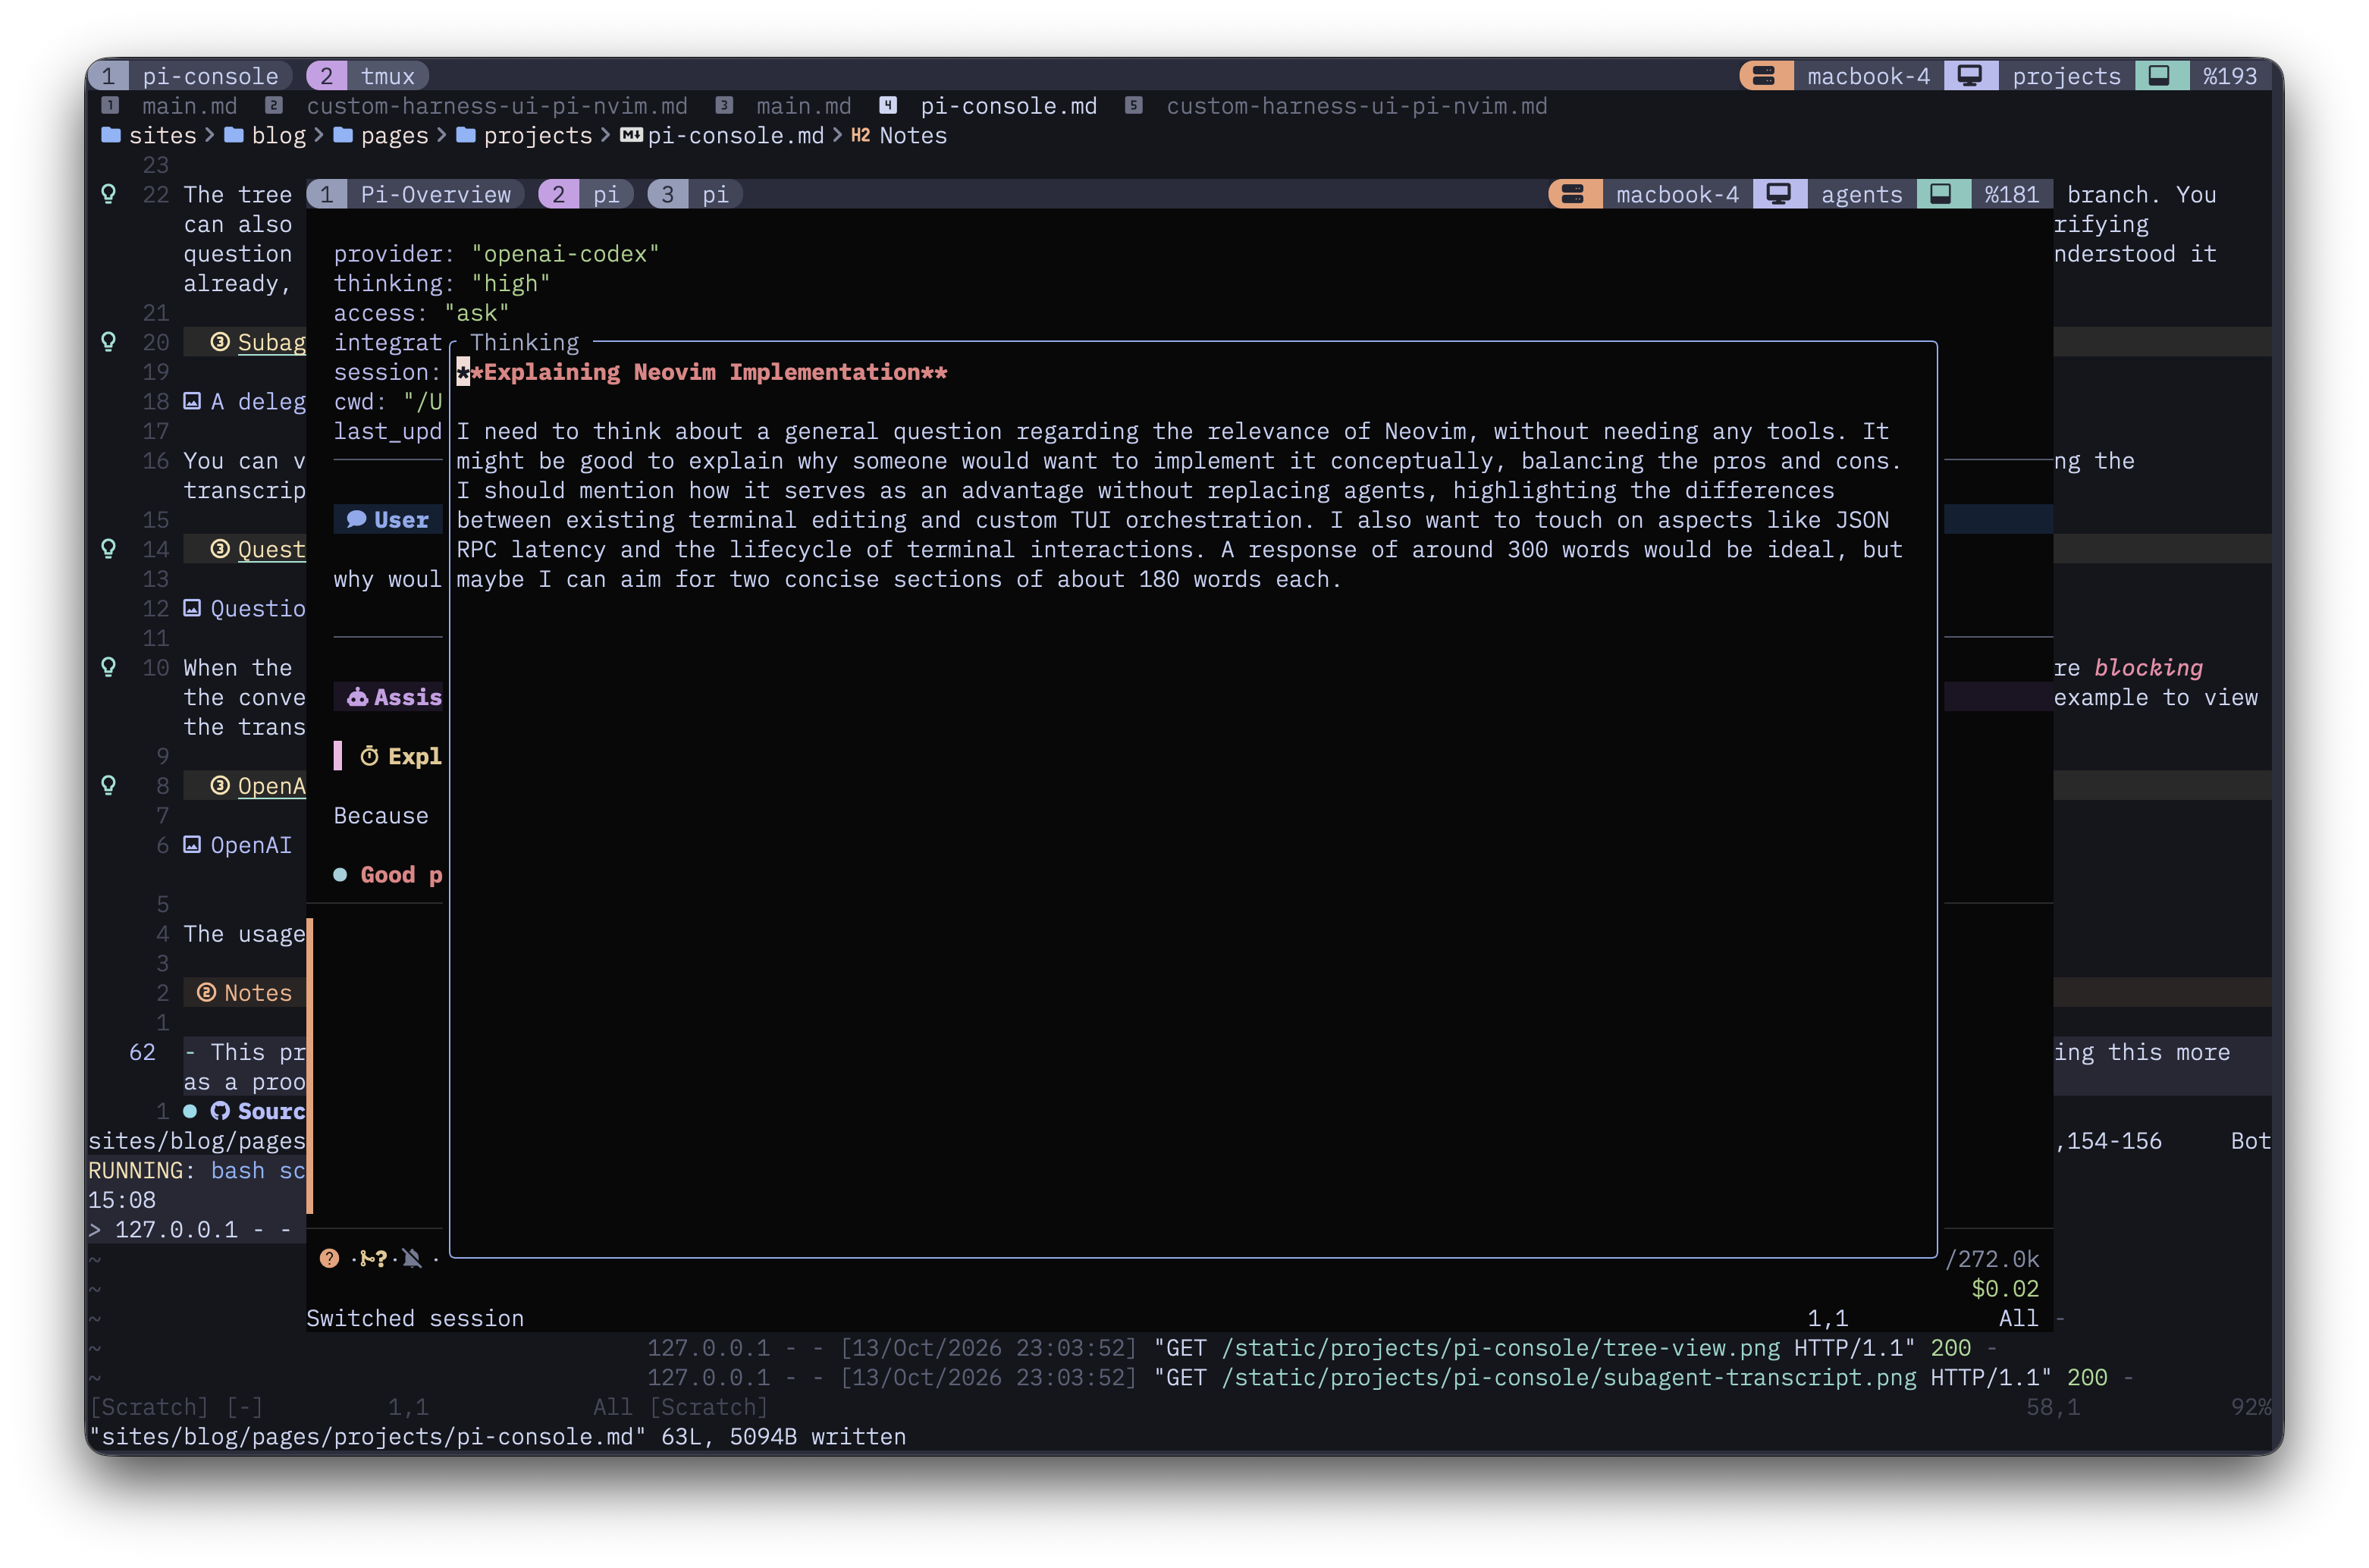
Task: Click the lightbulb beside the OpenA heading
Action: [x=109, y=785]
